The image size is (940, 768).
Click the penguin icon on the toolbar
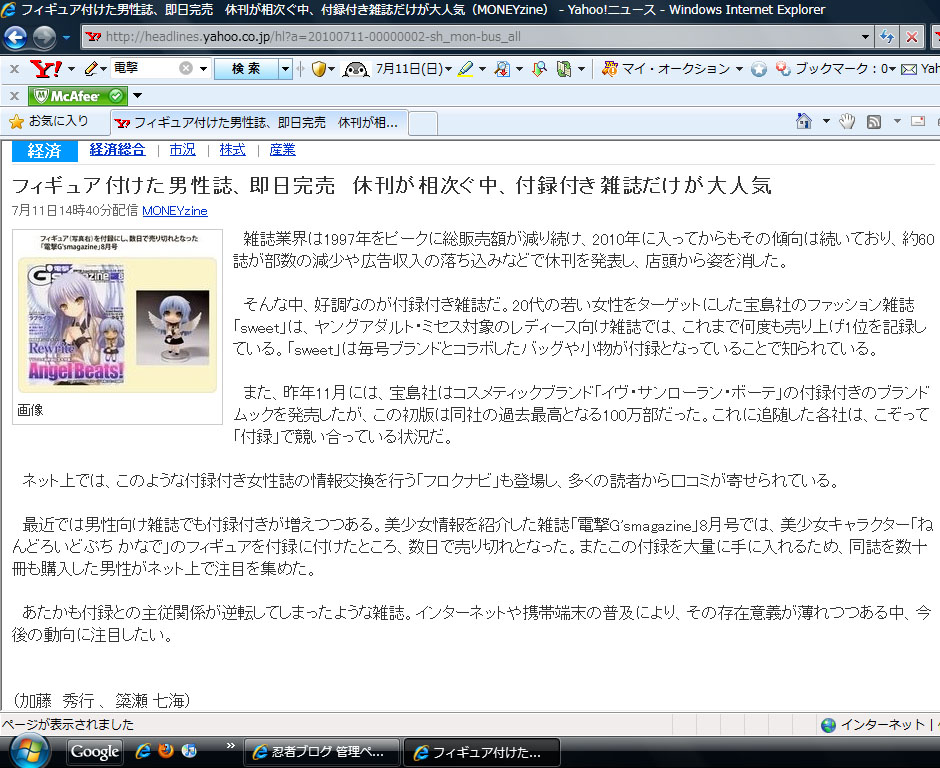tap(355, 70)
